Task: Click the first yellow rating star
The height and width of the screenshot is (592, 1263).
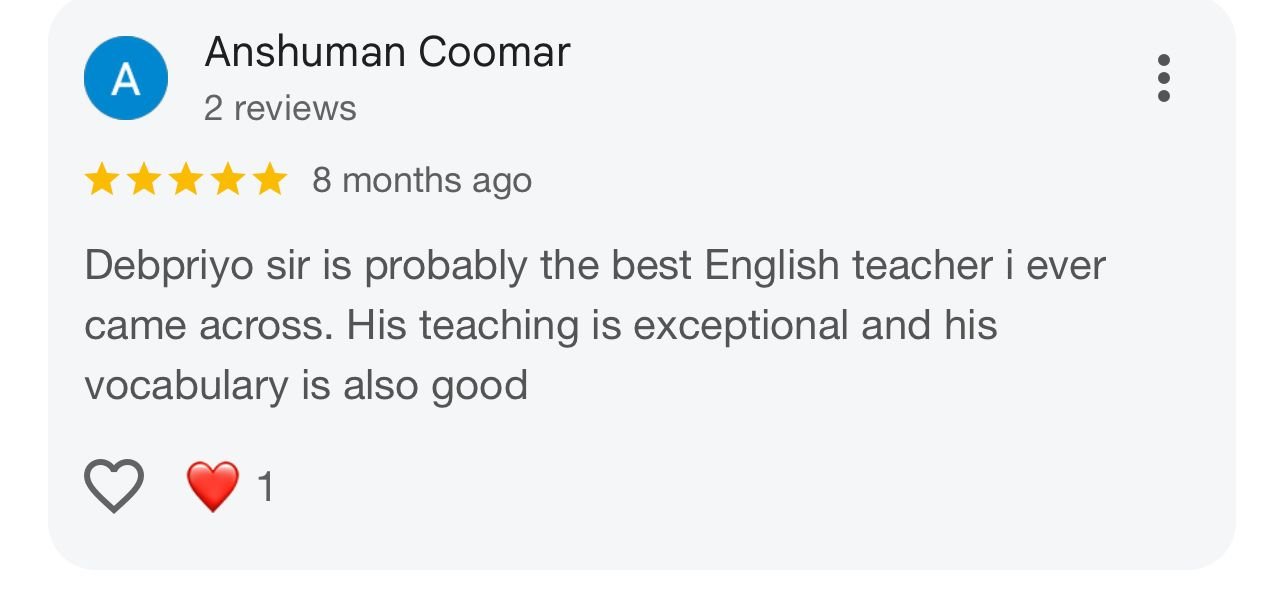Action: (x=101, y=180)
